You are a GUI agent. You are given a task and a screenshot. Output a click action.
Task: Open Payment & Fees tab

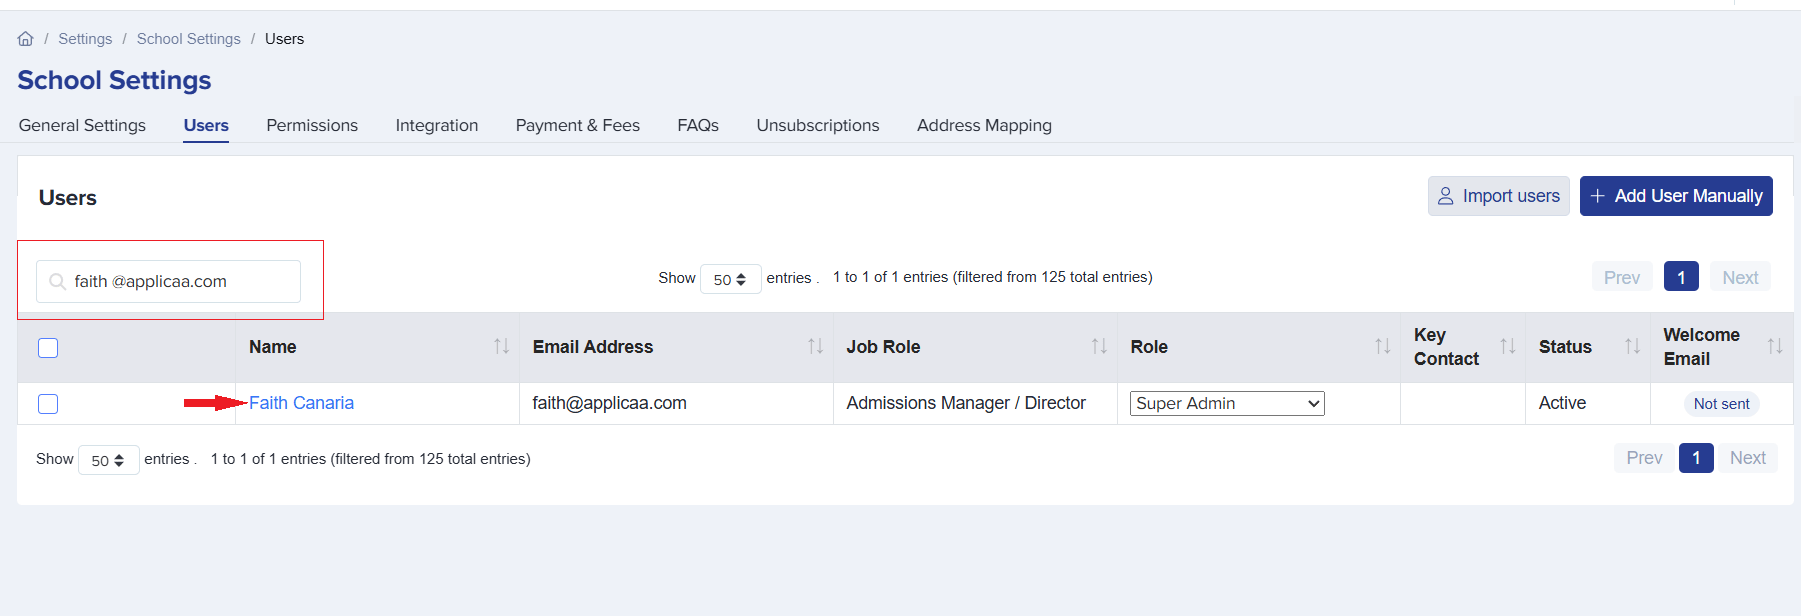point(578,125)
